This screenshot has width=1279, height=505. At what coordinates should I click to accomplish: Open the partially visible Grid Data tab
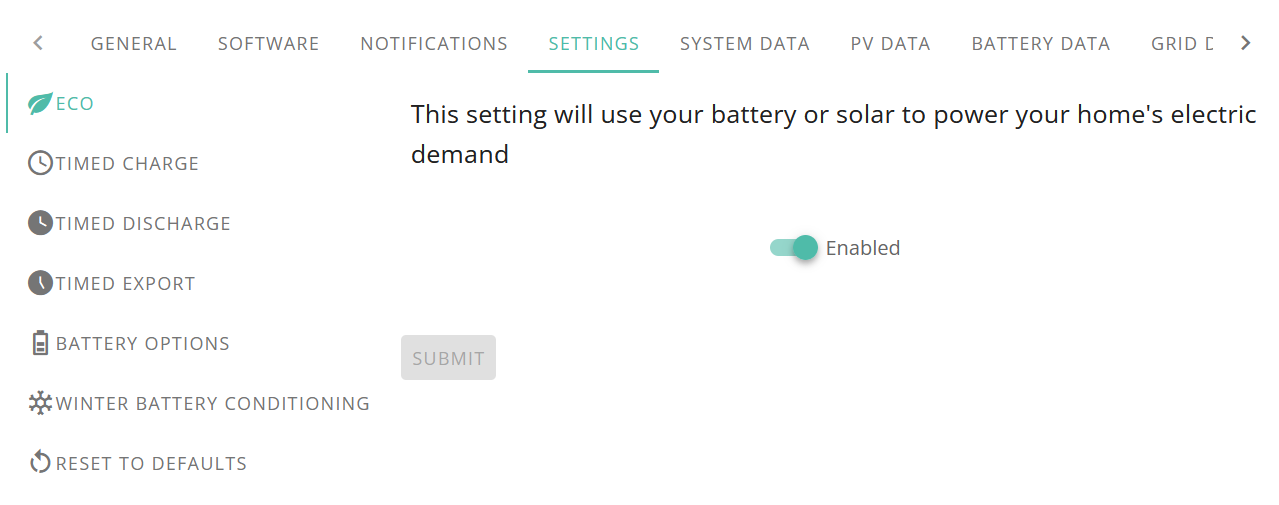(x=1182, y=44)
